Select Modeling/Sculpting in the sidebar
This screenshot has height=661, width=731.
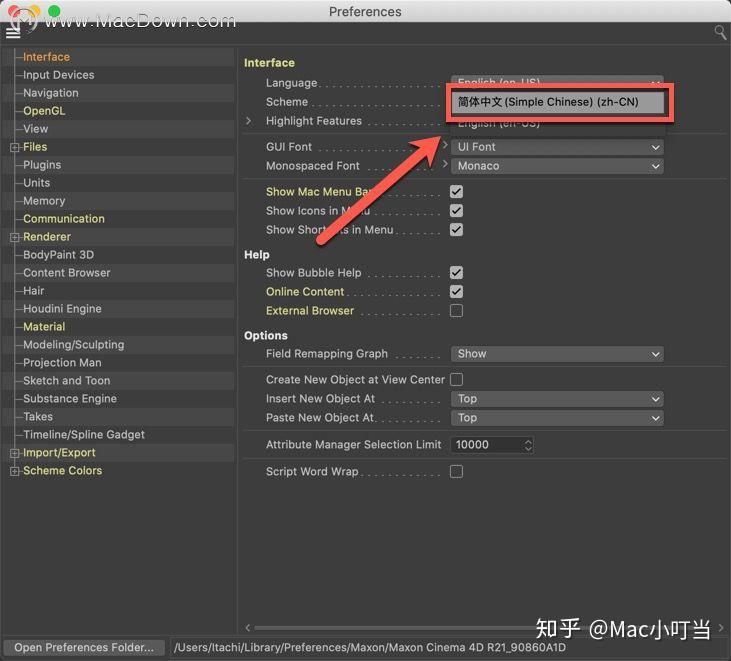click(74, 345)
